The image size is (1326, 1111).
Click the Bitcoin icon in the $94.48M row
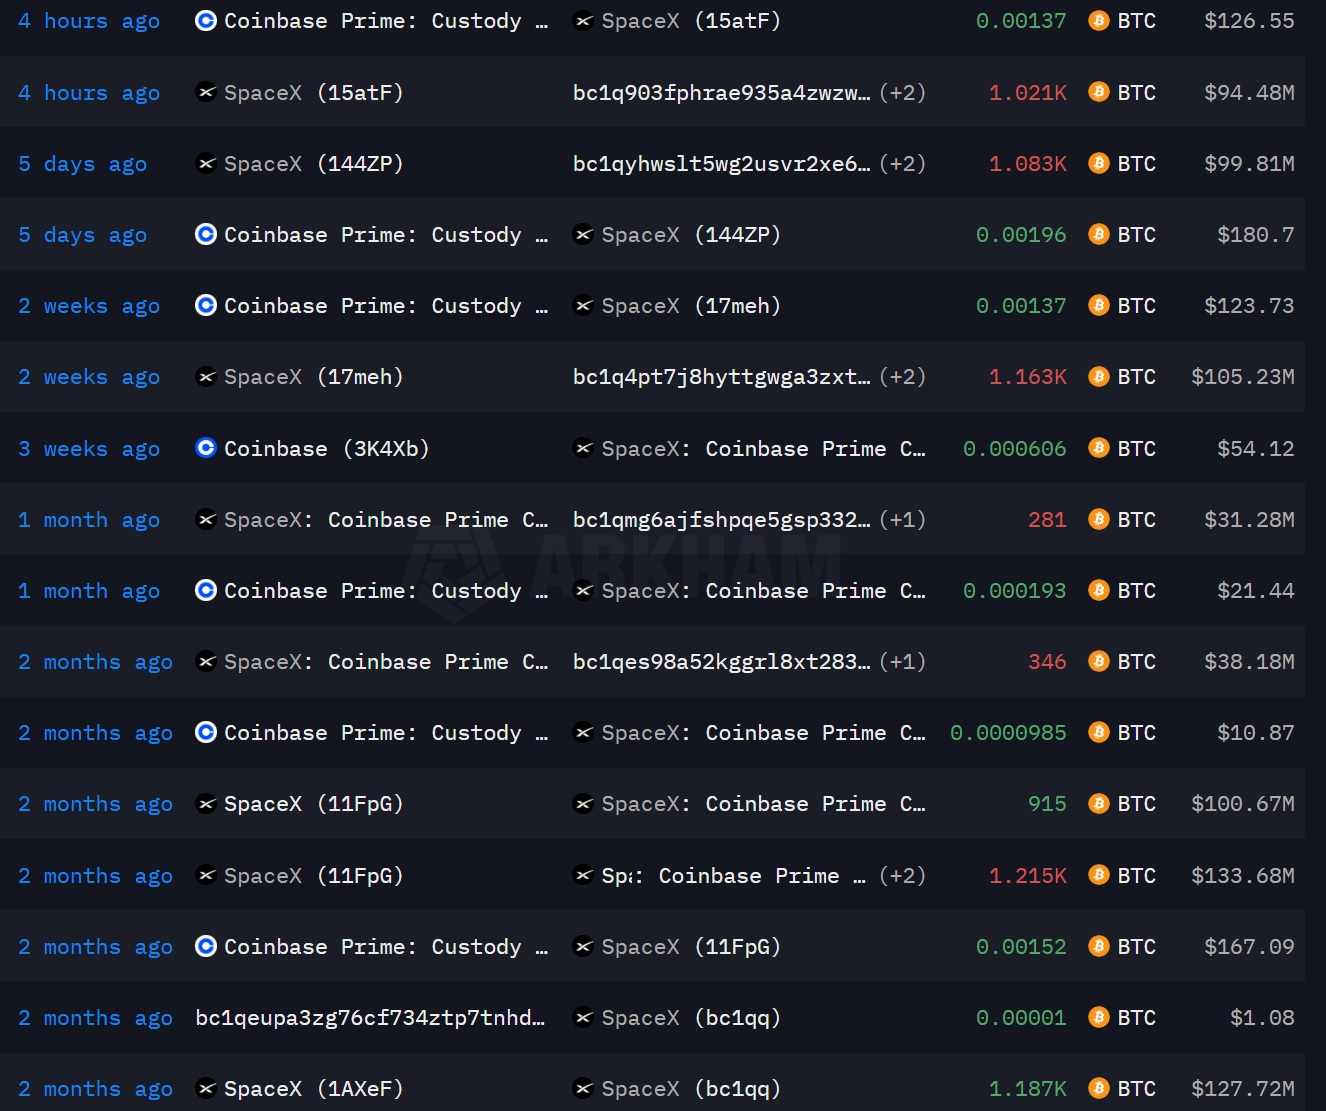tap(1099, 93)
